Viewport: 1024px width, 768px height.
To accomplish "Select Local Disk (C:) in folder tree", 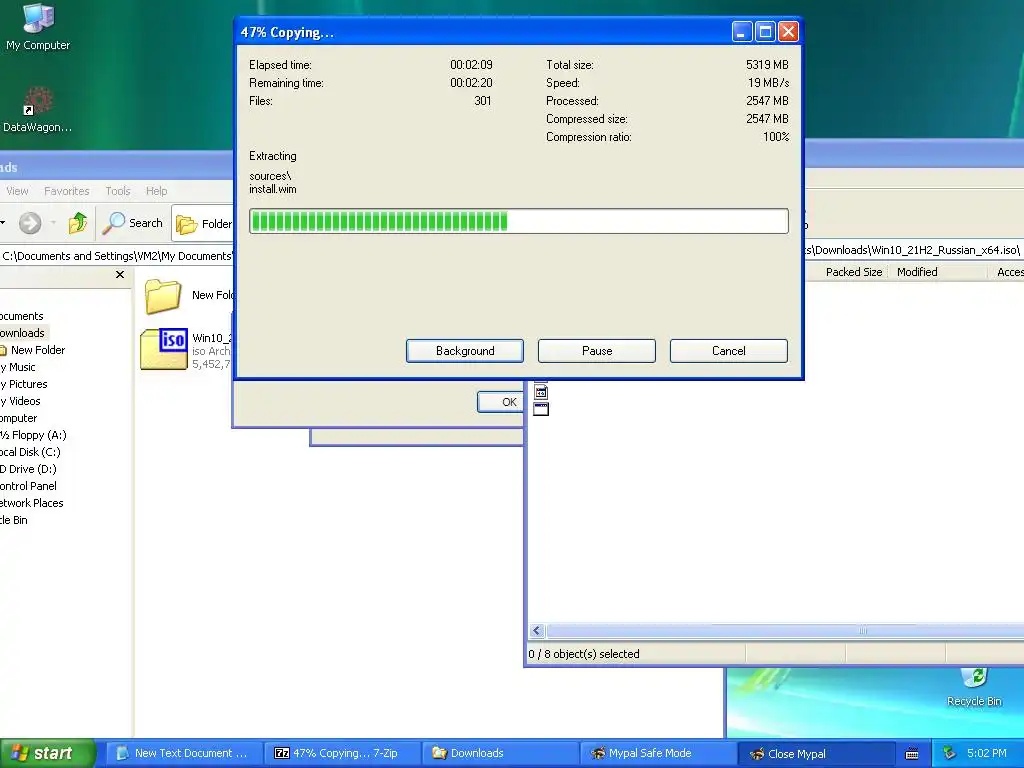I will (31, 452).
